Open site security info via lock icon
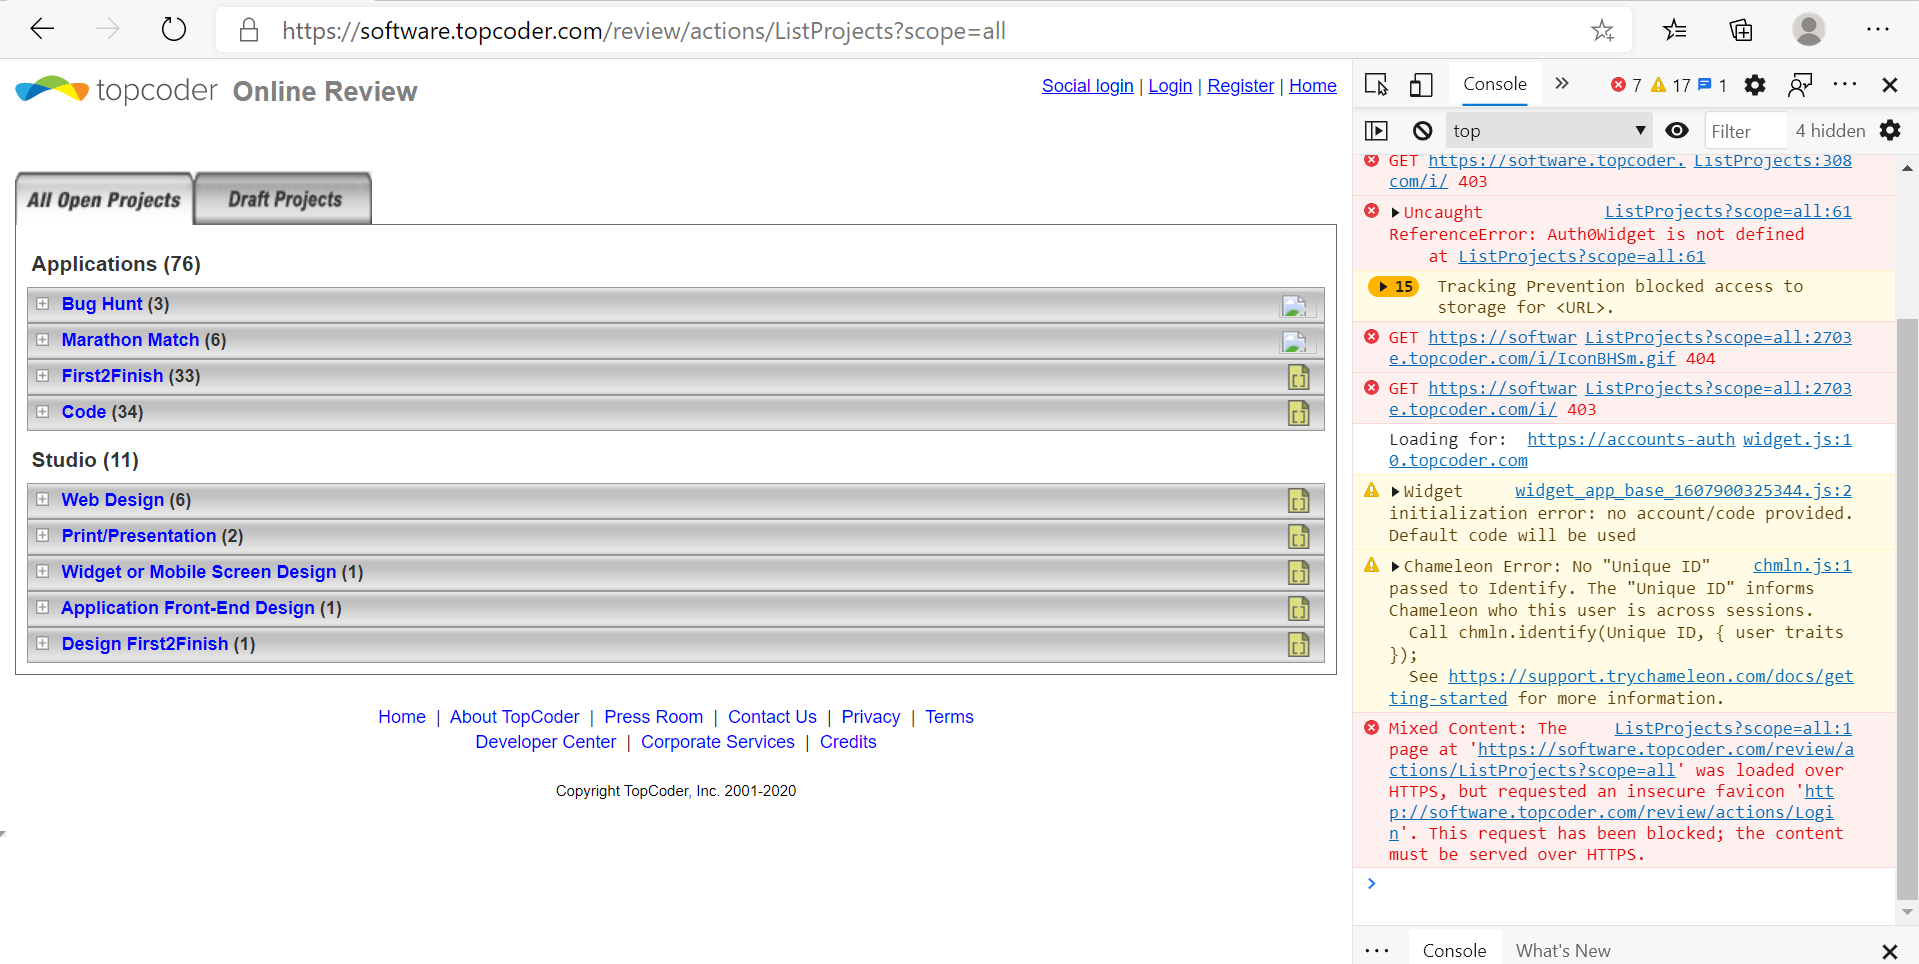Viewport: 1919px width, 964px height. [249, 30]
